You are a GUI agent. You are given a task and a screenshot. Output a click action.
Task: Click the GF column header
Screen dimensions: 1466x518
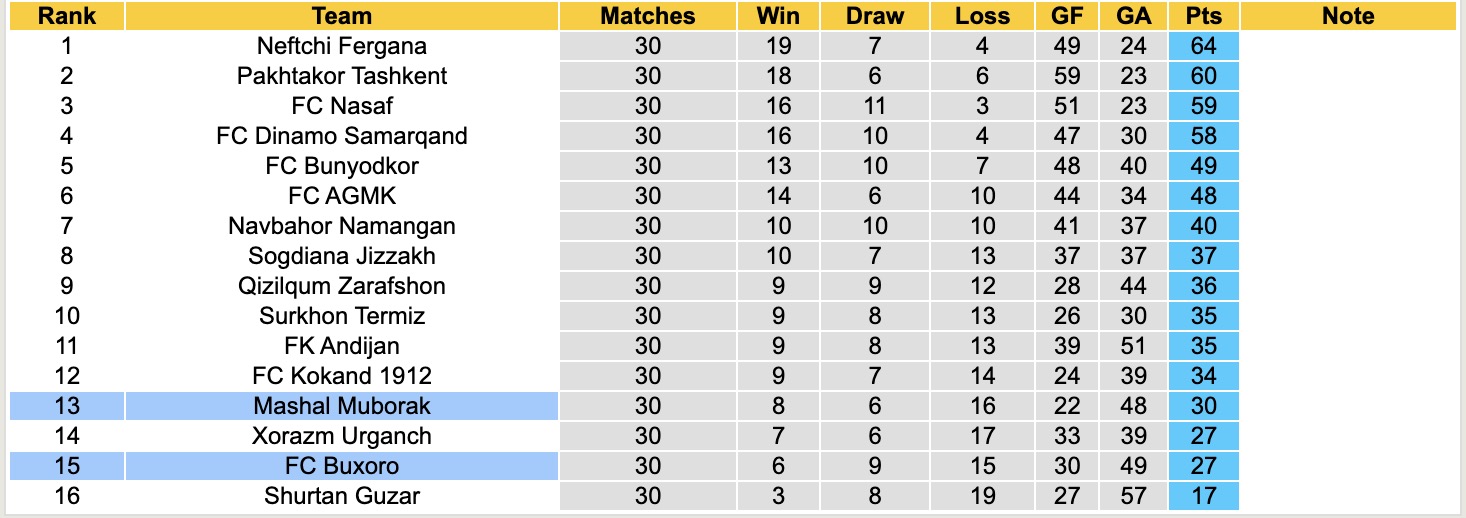click(x=1066, y=16)
